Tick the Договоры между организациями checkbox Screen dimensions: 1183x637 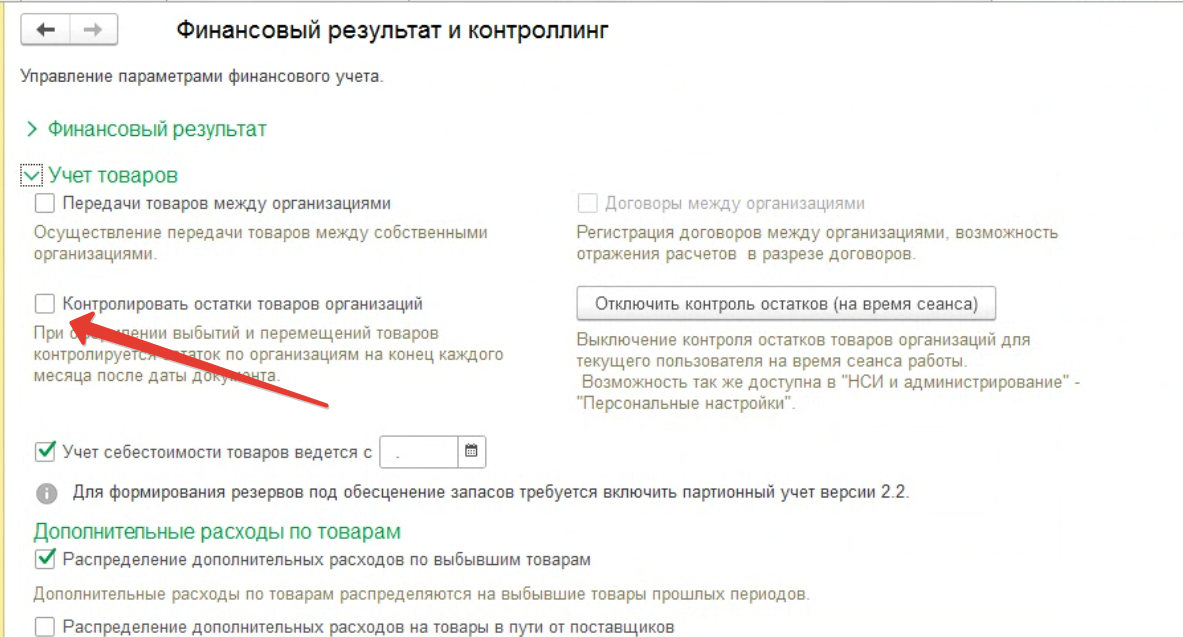point(588,204)
